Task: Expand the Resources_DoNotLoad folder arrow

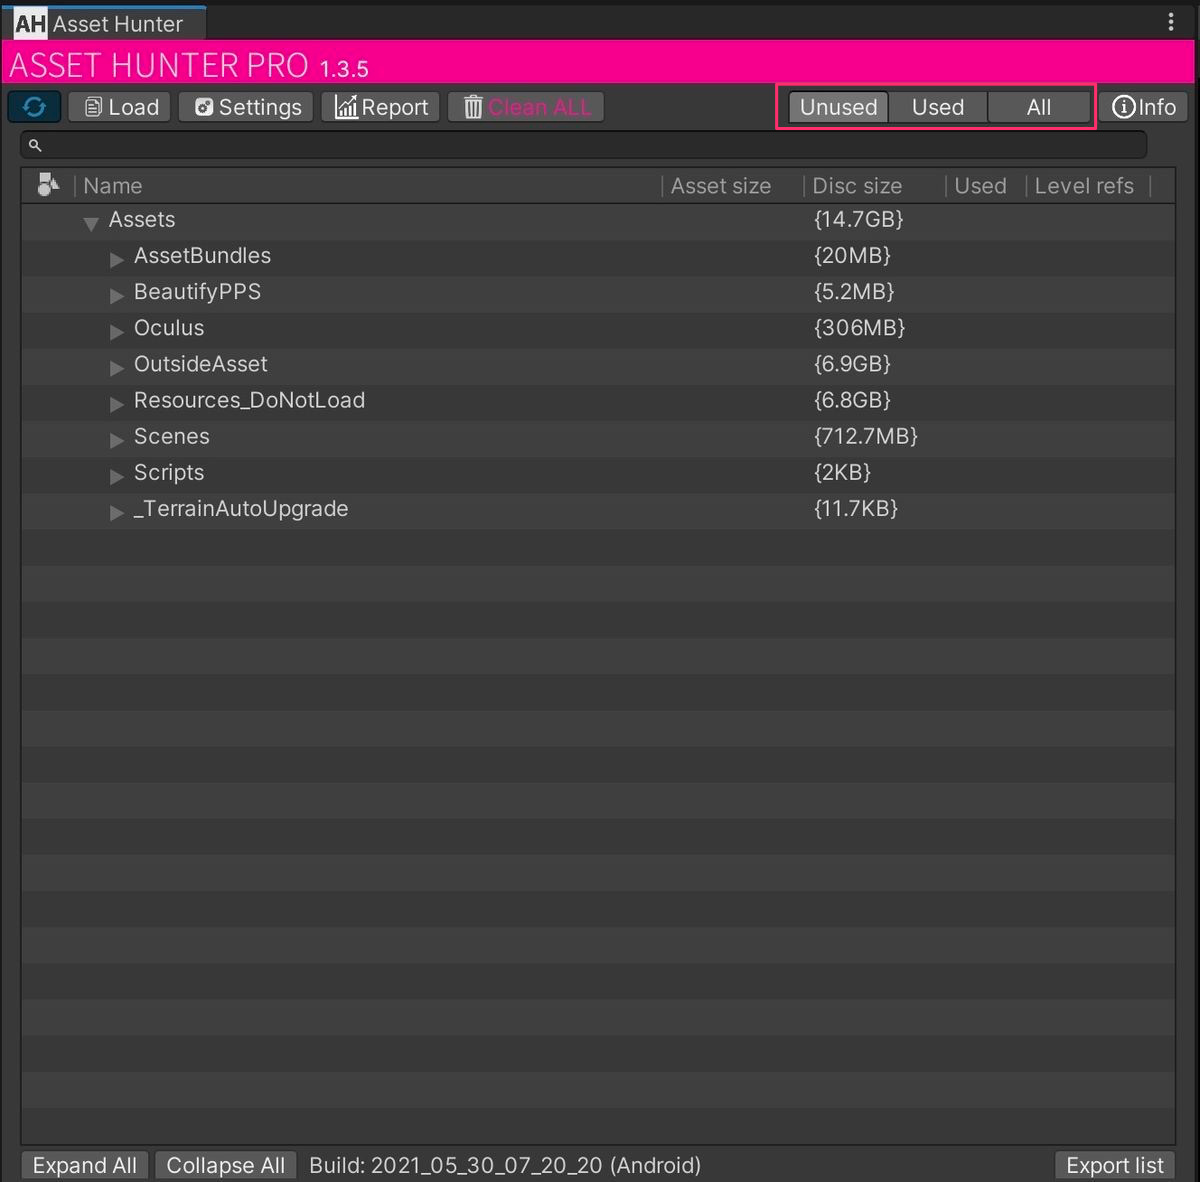Action: (x=117, y=404)
